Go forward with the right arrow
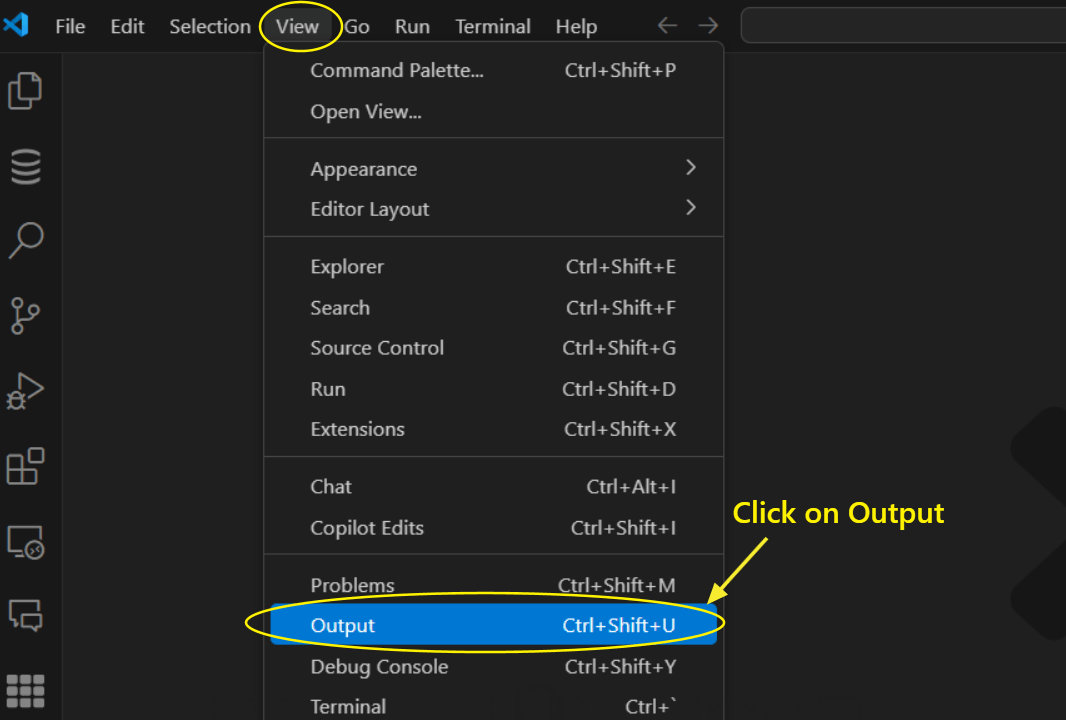Image resolution: width=1066 pixels, height=720 pixels. click(x=708, y=26)
